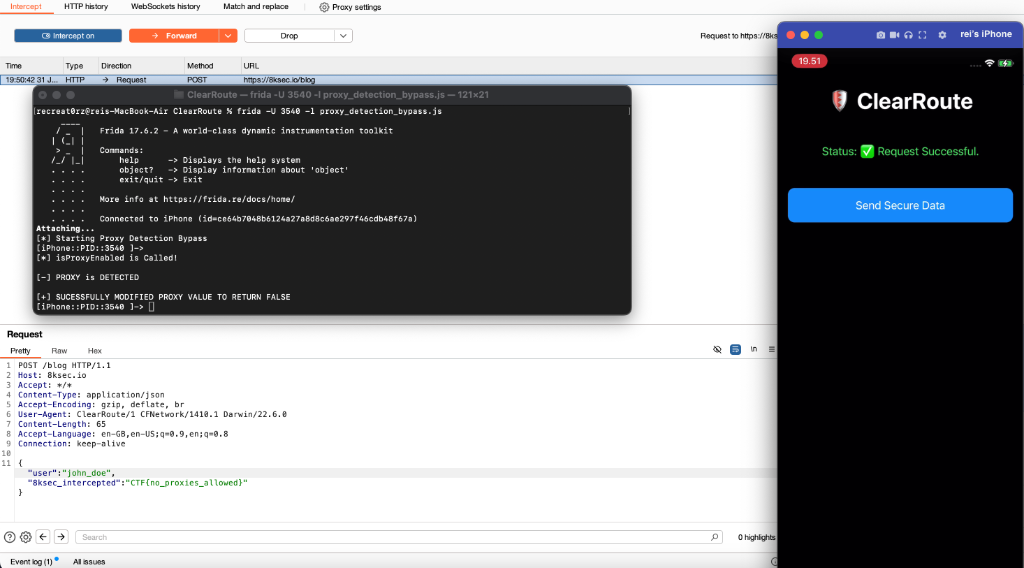Expand the Drop button dropdown arrow
The height and width of the screenshot is (568, 1024).
coord(343,36)
